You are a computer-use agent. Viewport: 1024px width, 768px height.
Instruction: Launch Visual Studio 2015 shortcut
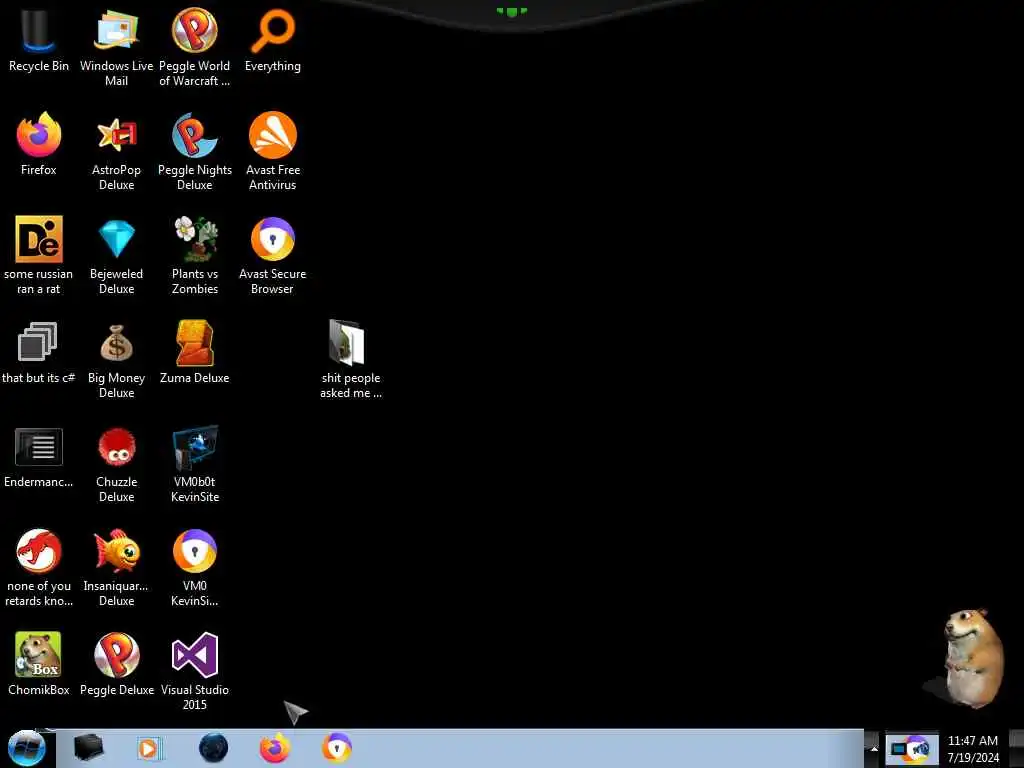195,671
